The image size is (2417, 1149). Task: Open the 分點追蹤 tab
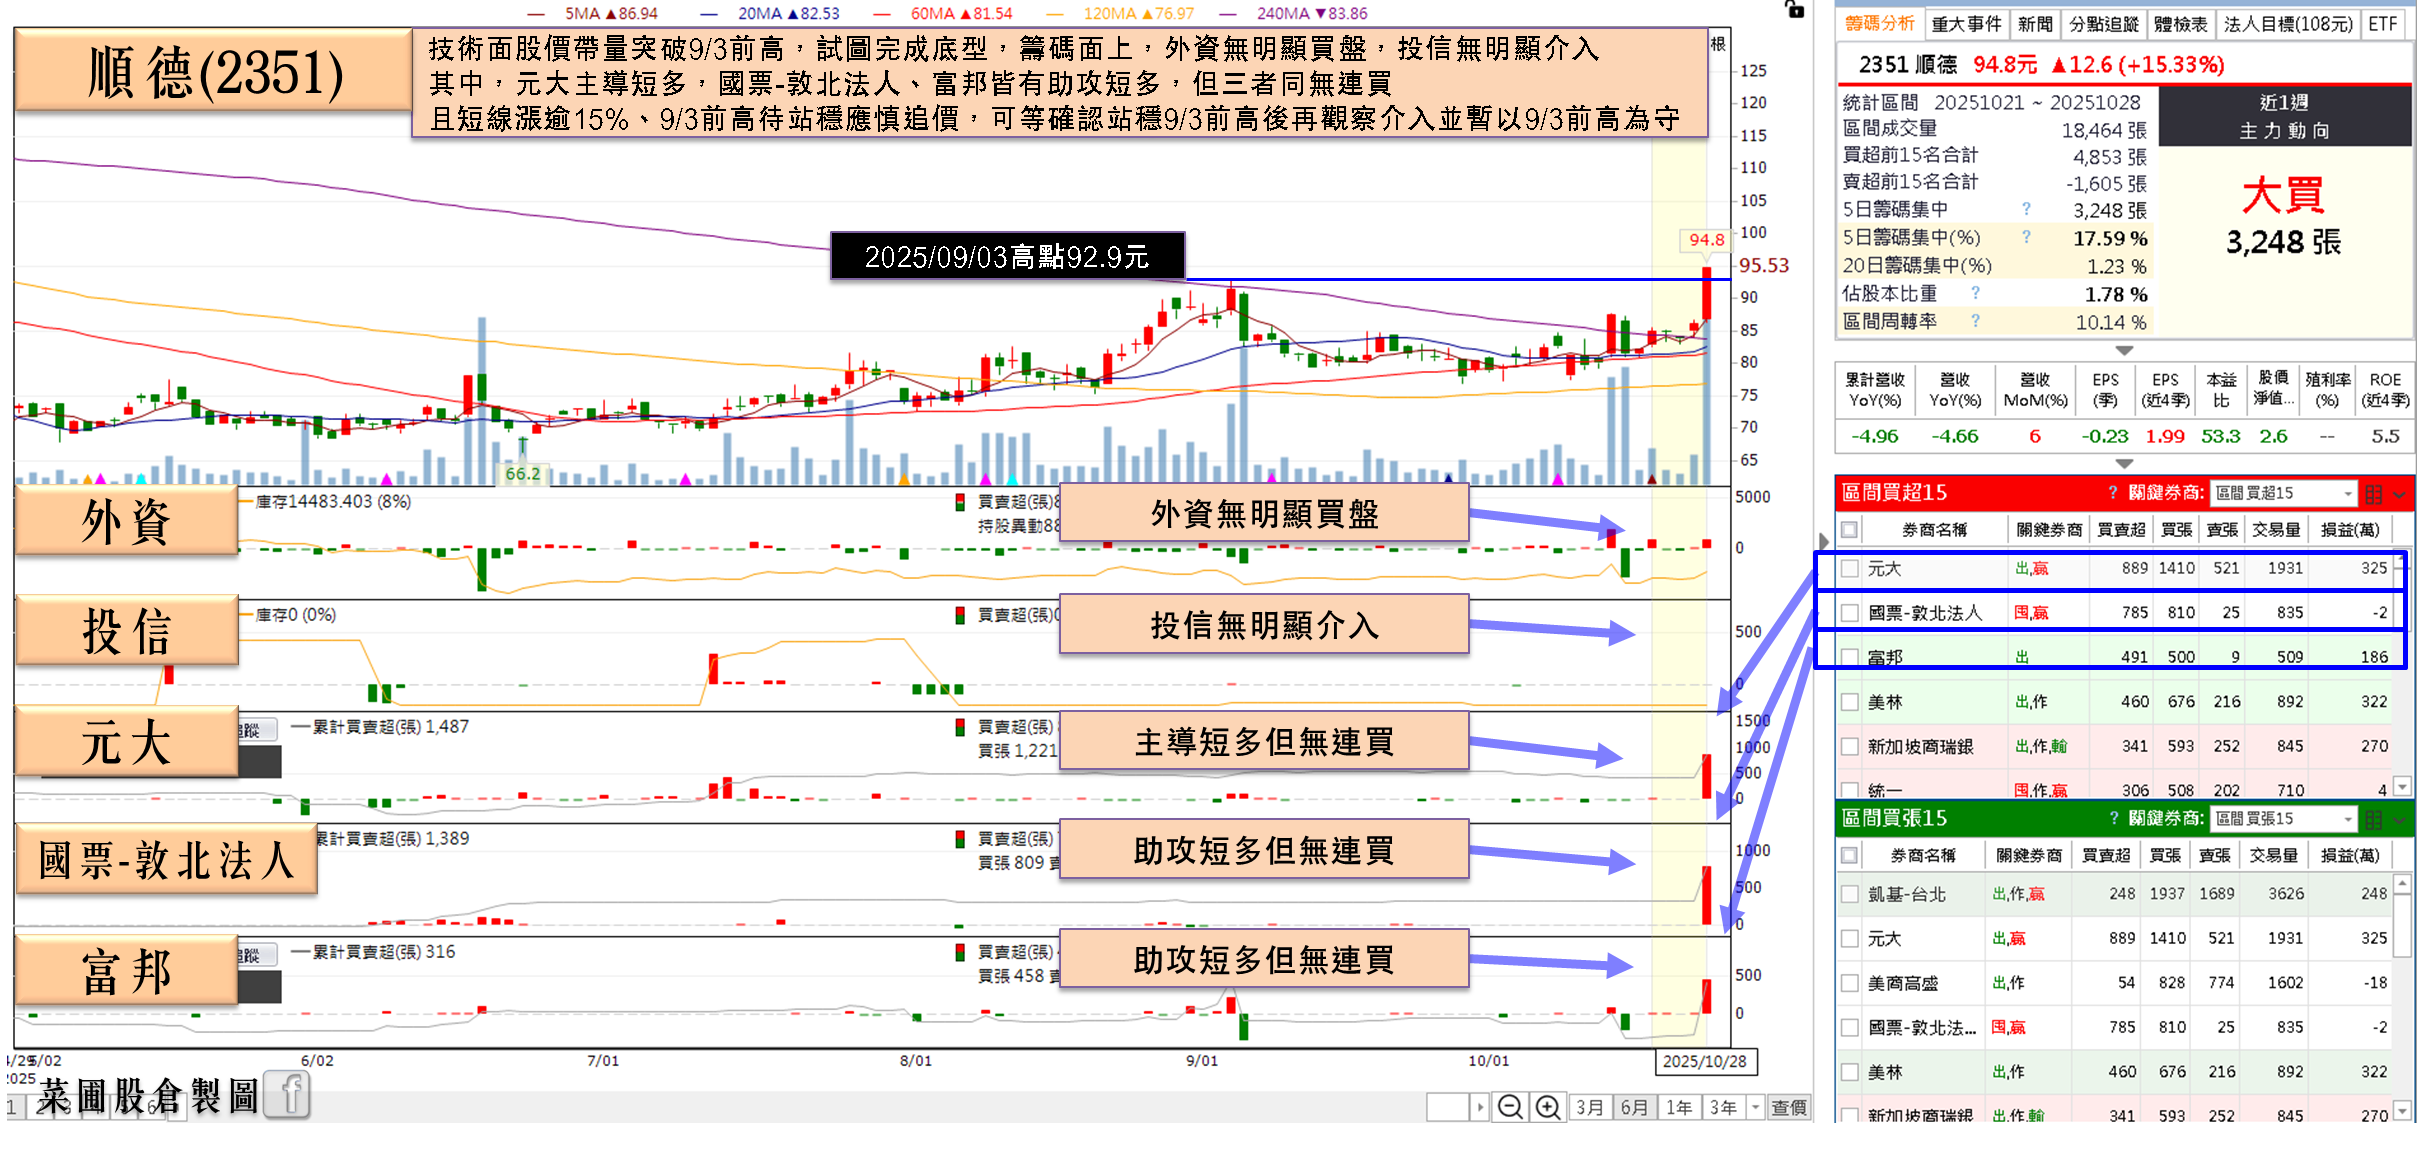point(2103,24)
